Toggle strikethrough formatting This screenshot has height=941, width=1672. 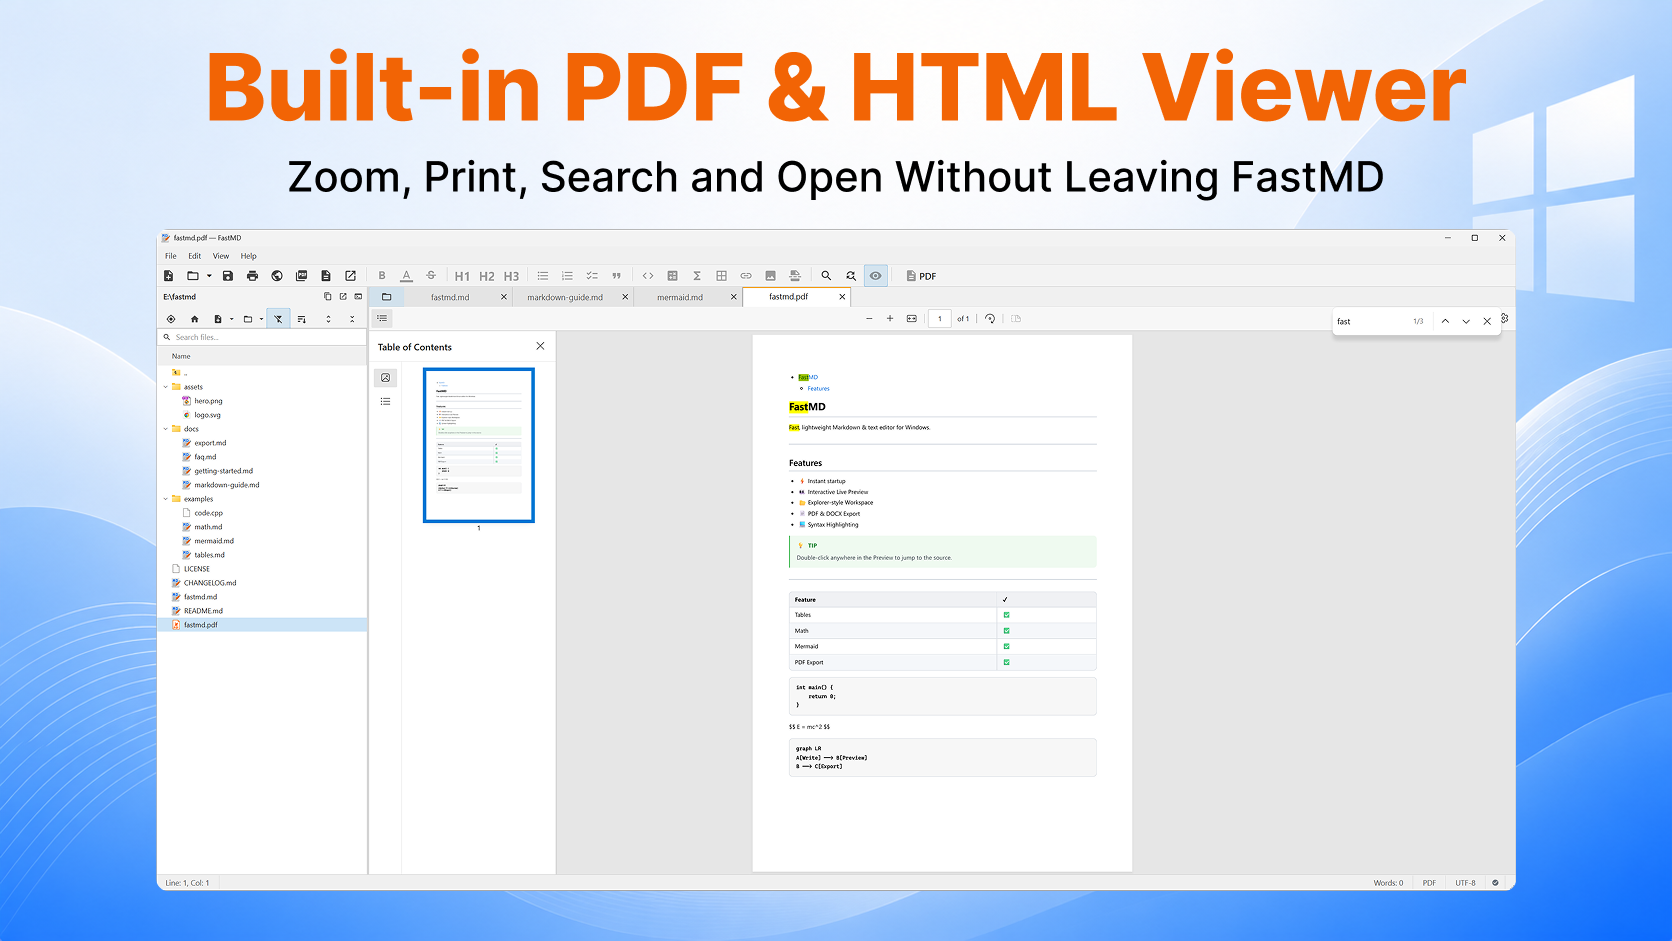point(431,276)
